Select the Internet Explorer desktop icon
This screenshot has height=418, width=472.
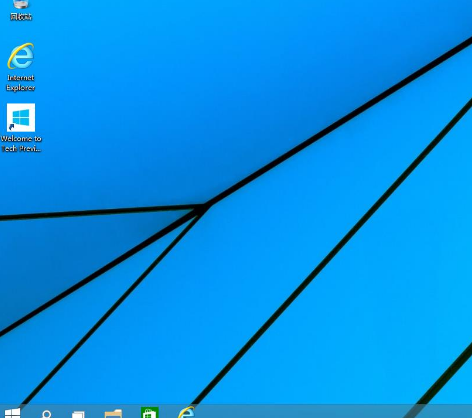21,56
